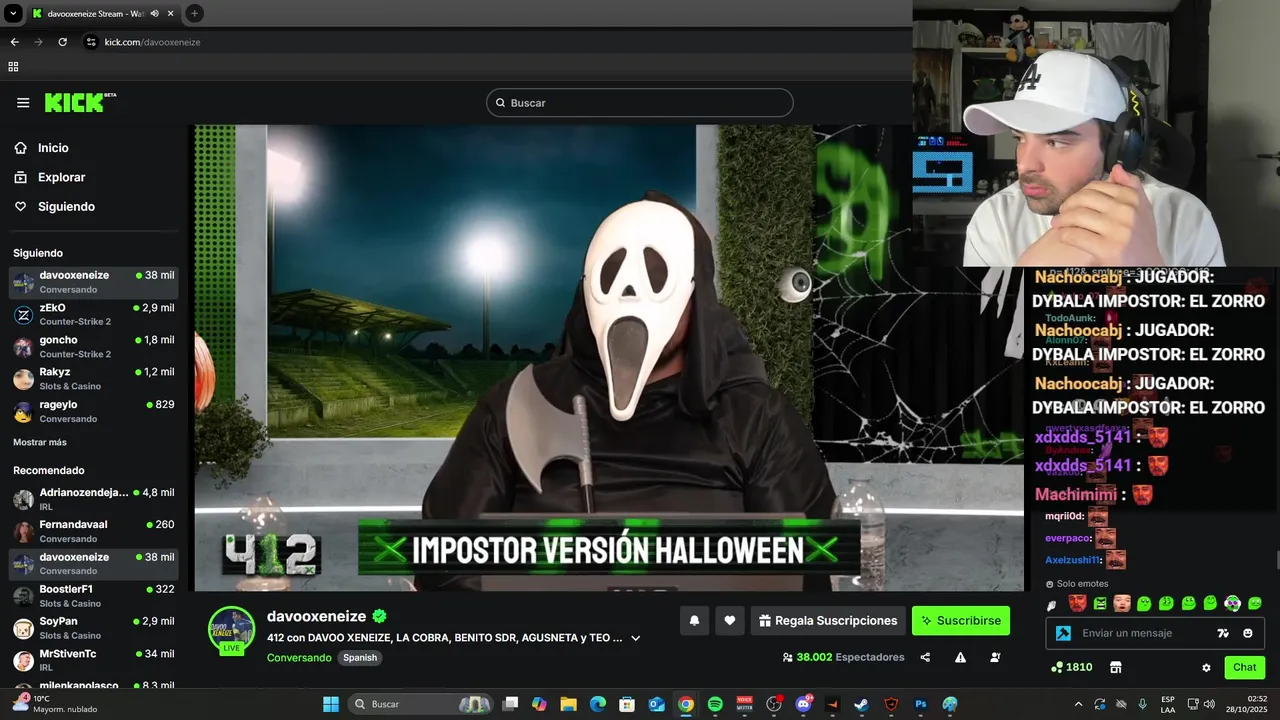Open the emoji picker in chat input
Screen dimensions: 1280x720
[x=1248, y=633]
